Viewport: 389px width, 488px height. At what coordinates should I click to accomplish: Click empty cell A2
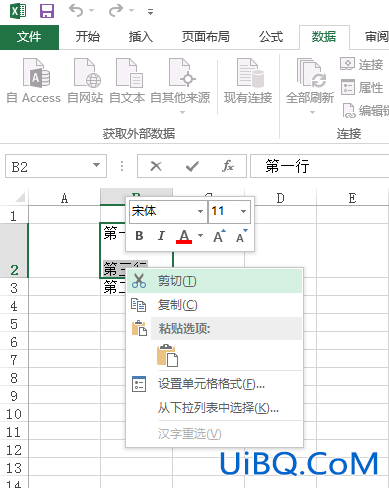tap(64, 251)
